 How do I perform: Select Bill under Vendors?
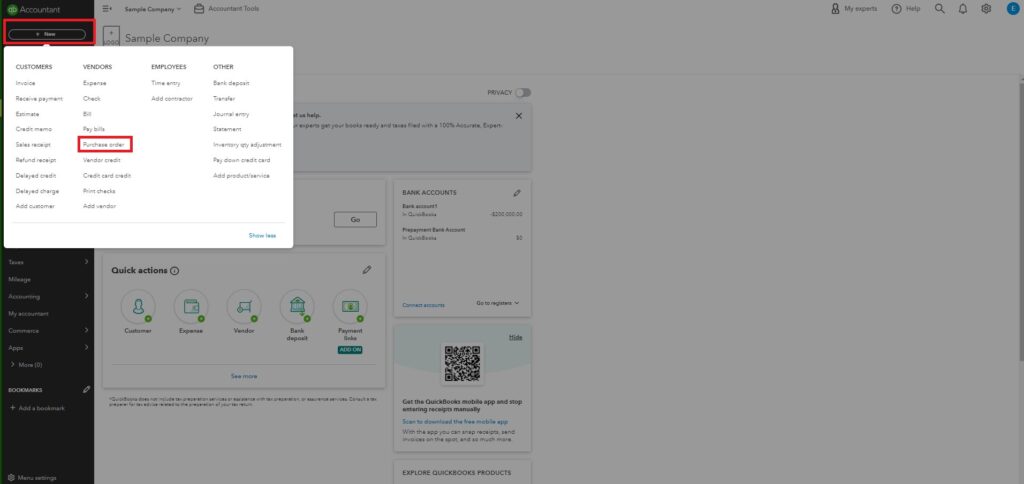click(88, 114)
